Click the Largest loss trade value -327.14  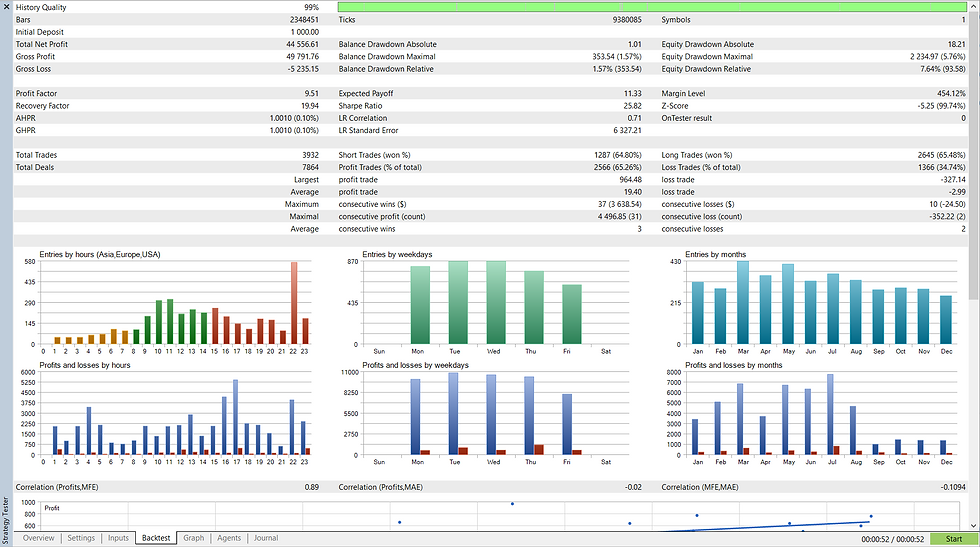(954, 180)
